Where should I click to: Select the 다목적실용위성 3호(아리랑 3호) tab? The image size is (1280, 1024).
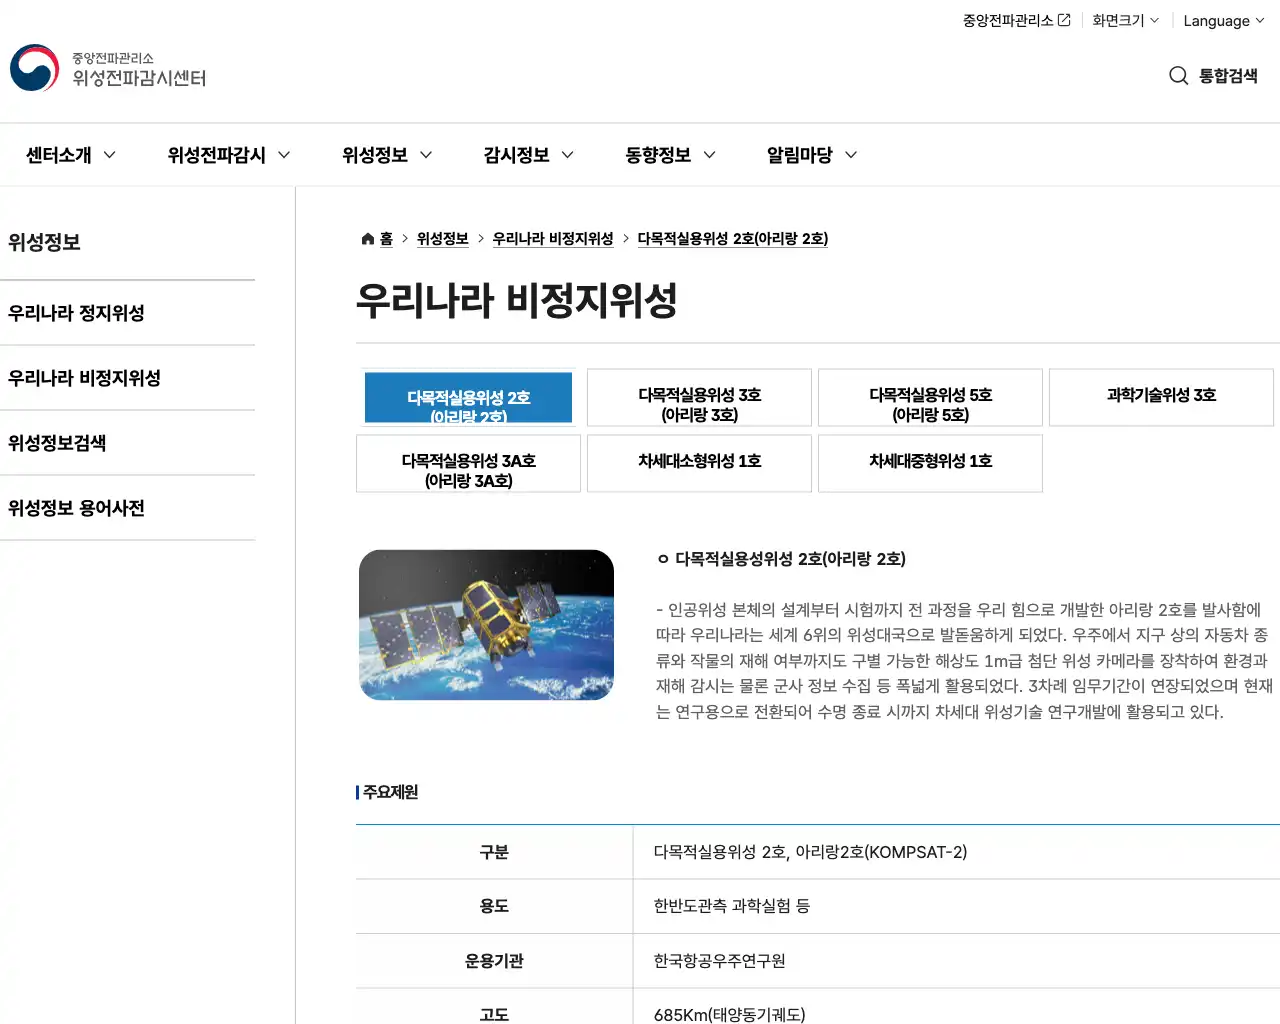pyautogui.click(x=699, y=397)
